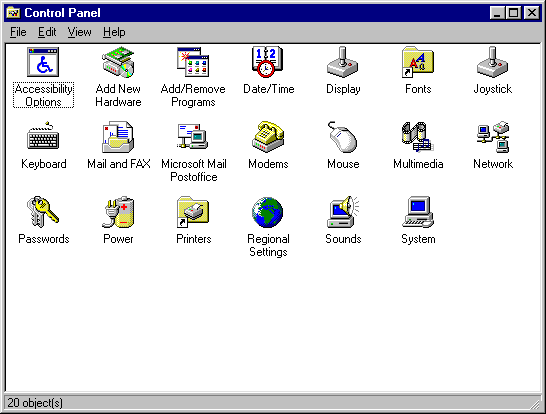Select the Sounds speaker icon
The height and width of the screenshot is (414, 546).
(x=343, y=212)
